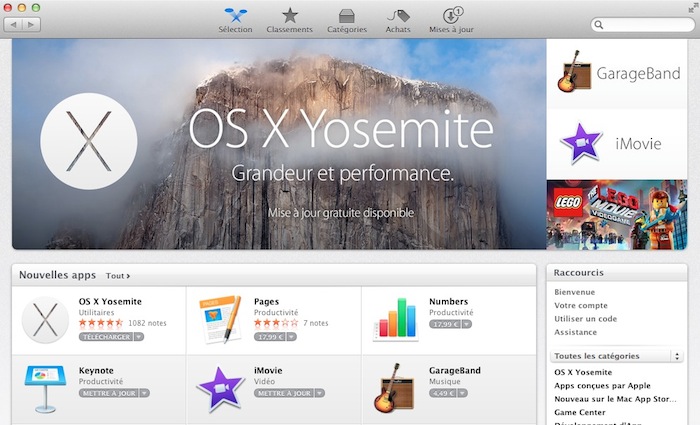Viewport: 700px width, 425px height.
Task: Click the Numbers app icon
Action: pyautogui.click(x=396, y=320)
